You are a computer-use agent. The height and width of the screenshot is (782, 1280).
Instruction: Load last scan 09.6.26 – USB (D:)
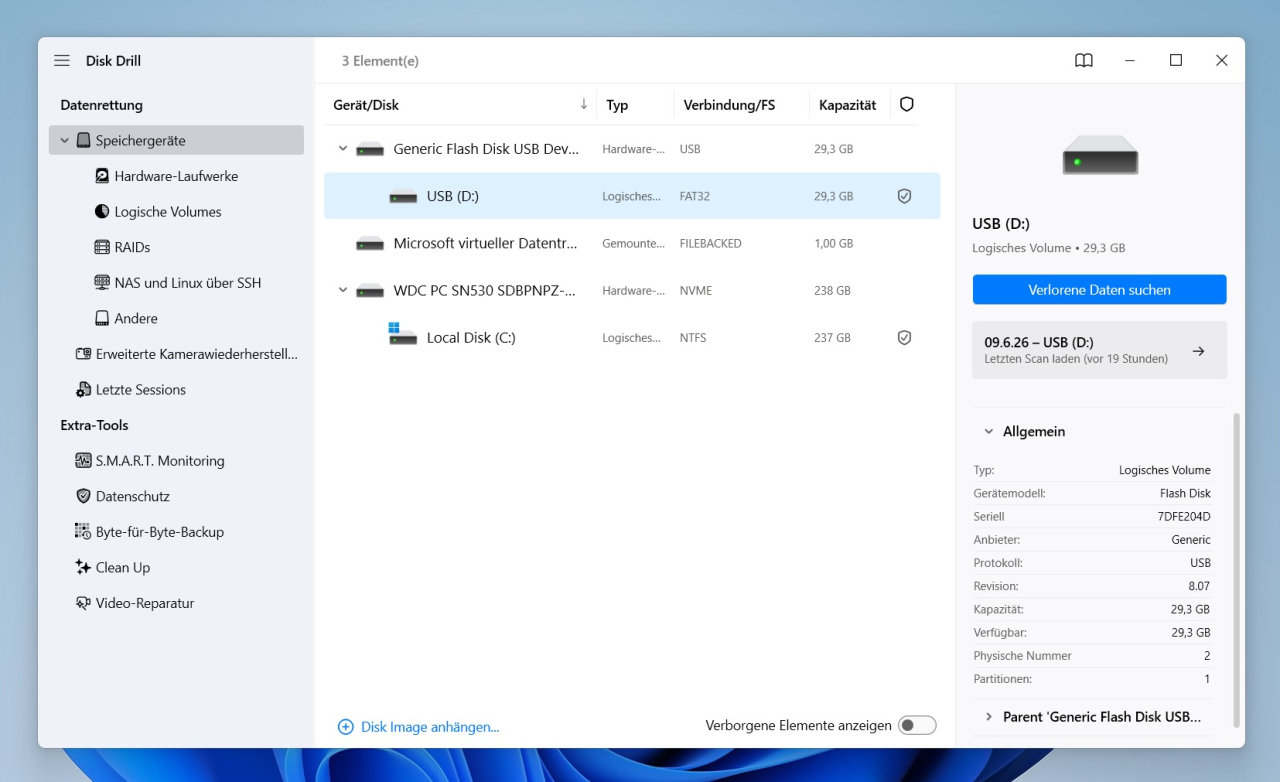coord(1099,350)
